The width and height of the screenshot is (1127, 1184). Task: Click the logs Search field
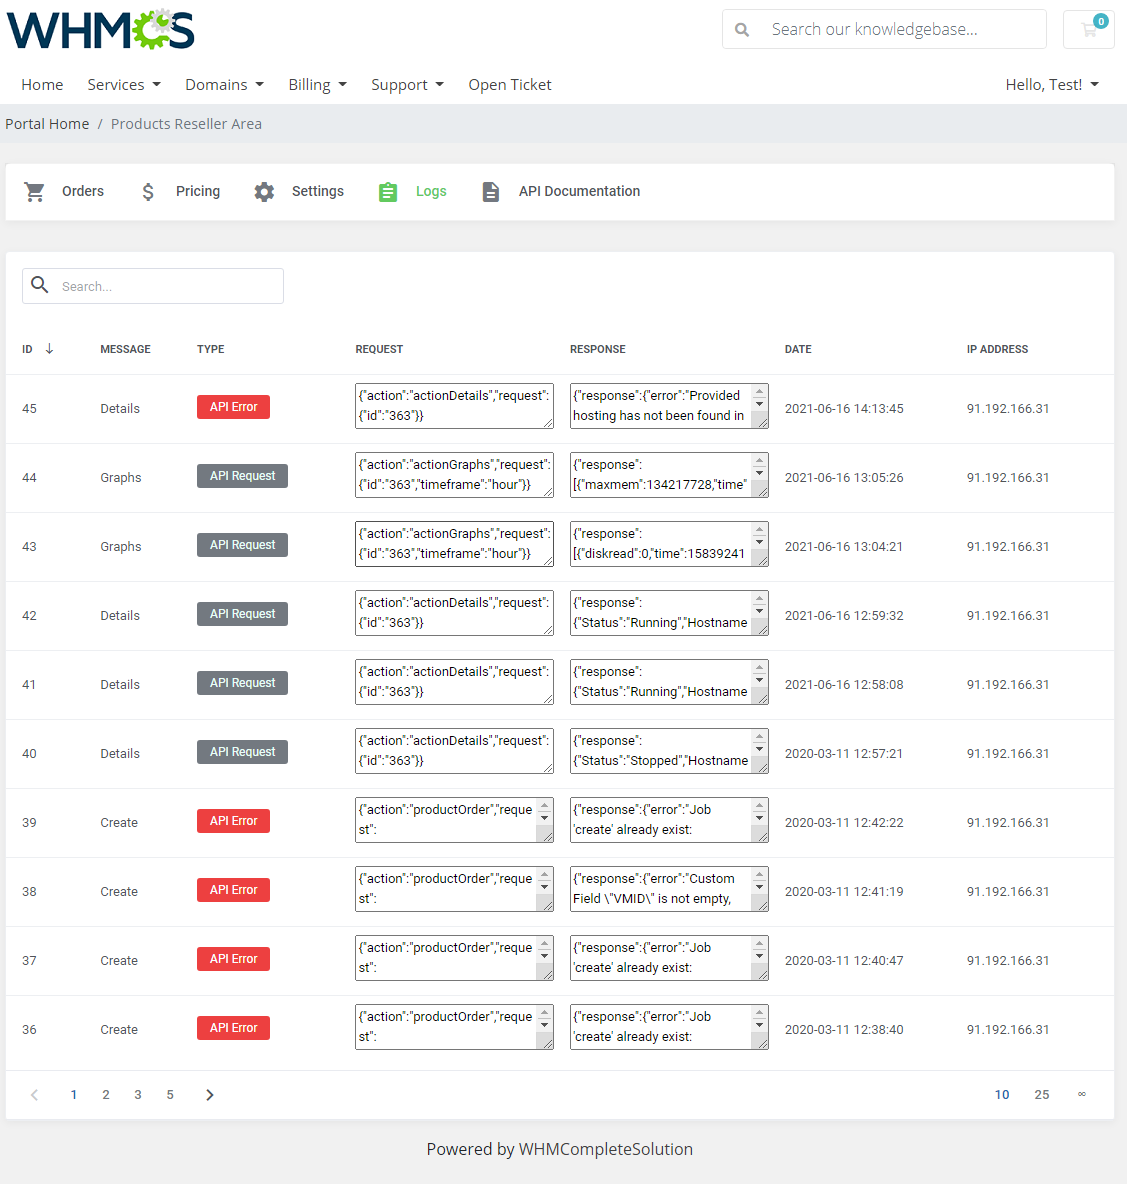coord(153,286)
